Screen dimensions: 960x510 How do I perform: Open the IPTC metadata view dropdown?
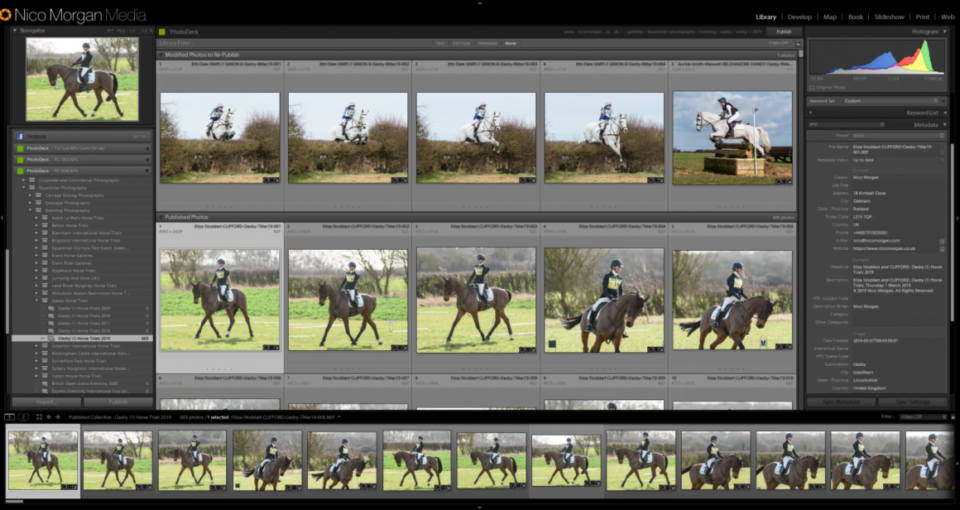[847, 124]
